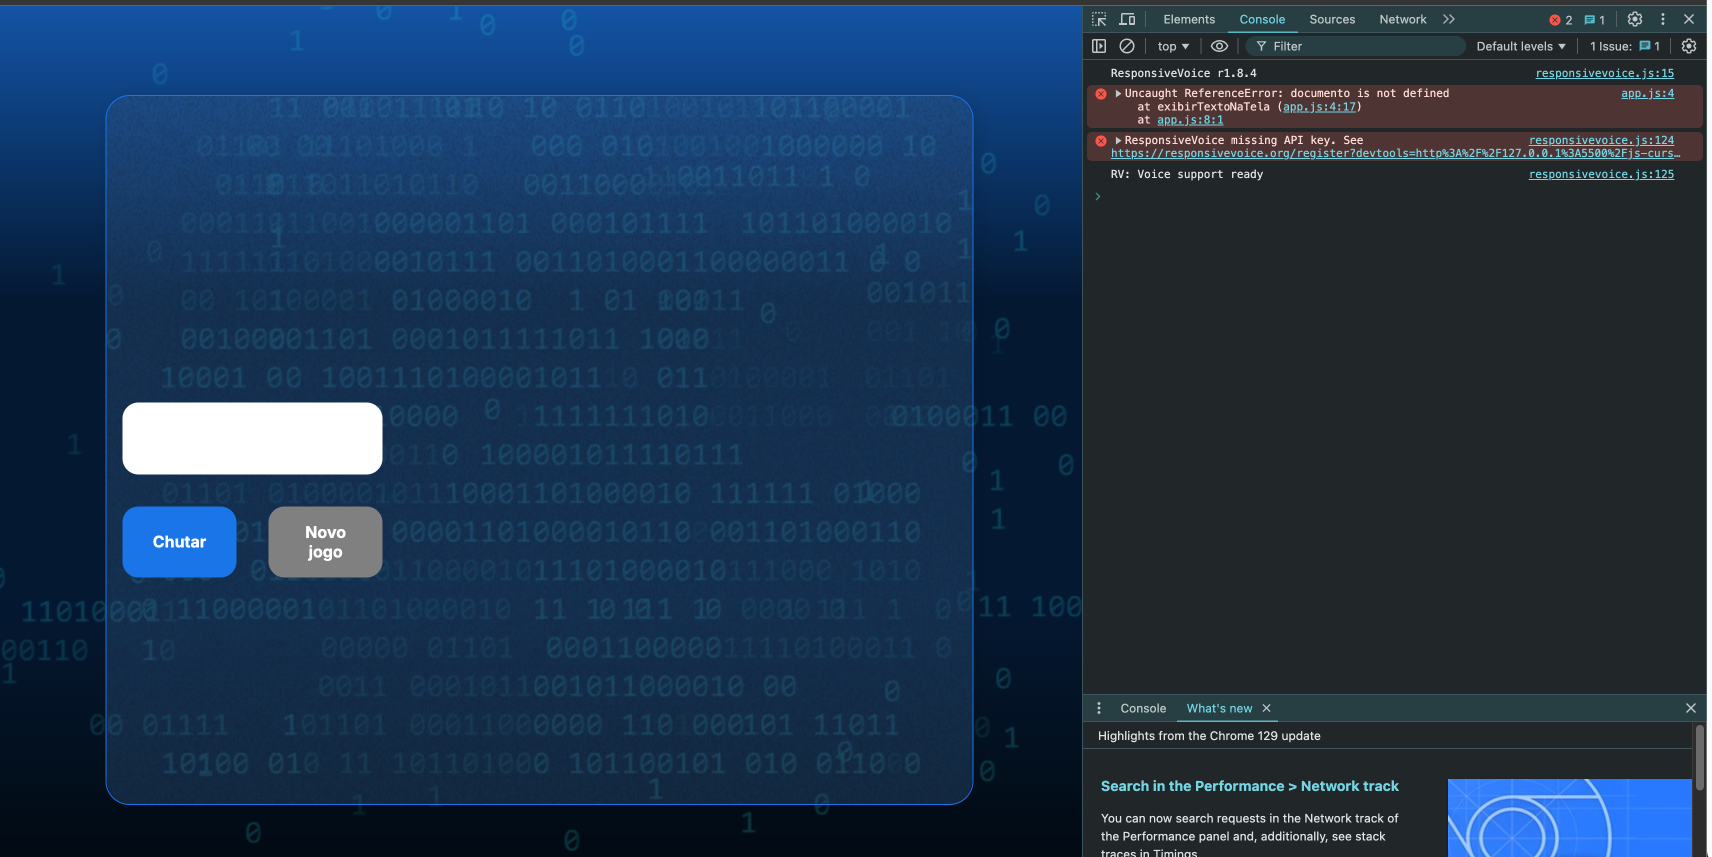This screenshot has width=1712, height=857.
Task: Expand the Uncaught ReferenceError message
Action: (1118, 93)
